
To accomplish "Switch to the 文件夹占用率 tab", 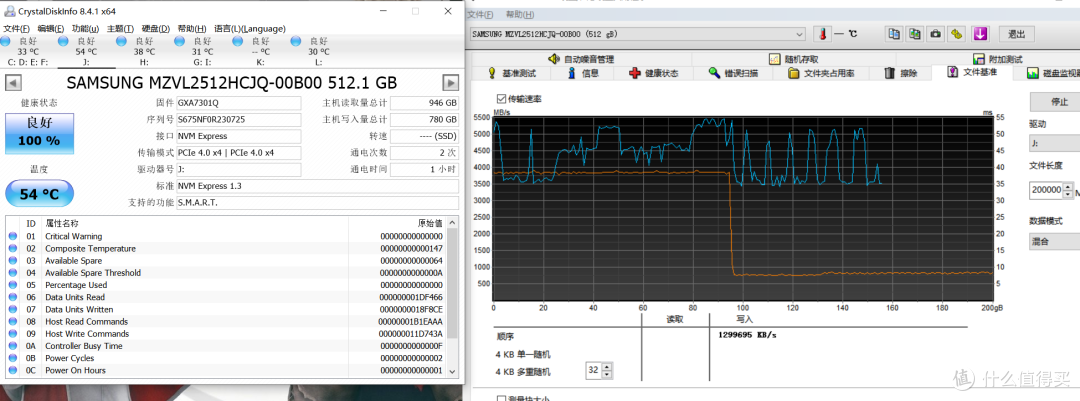I will (x=822, y=73).
